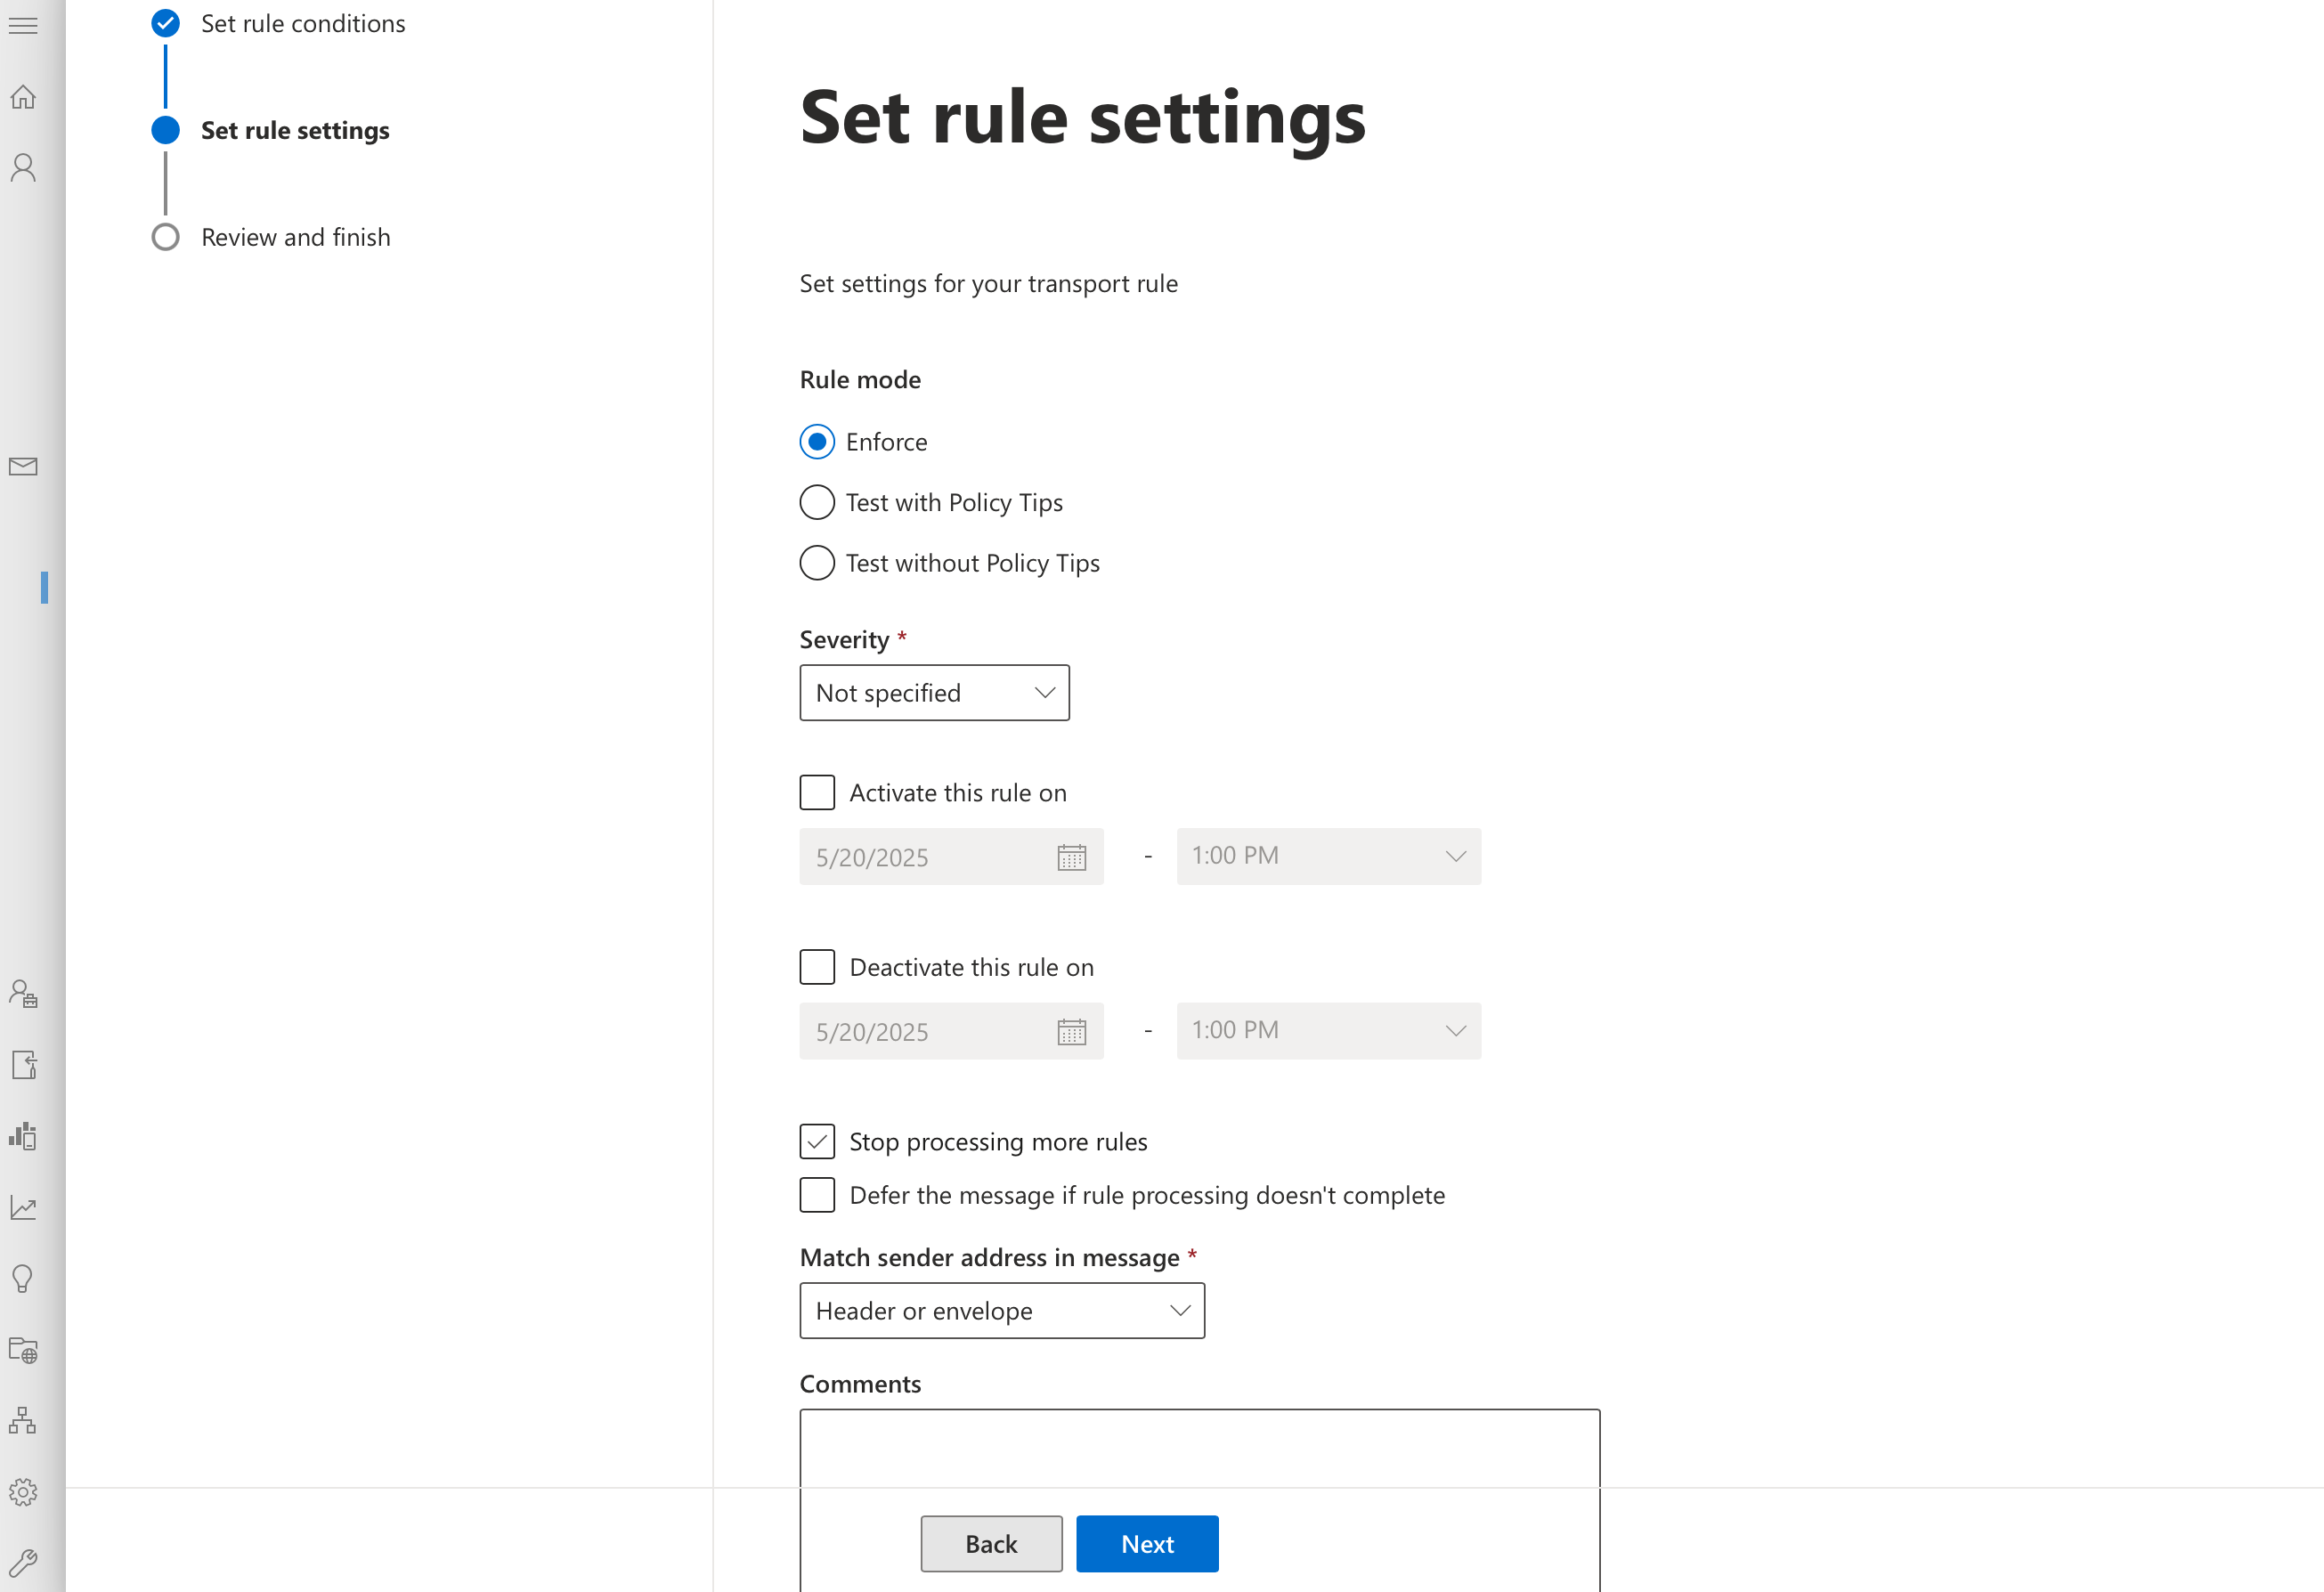
Task: Uncheck Stop processing more rules
Action: 817,1141
